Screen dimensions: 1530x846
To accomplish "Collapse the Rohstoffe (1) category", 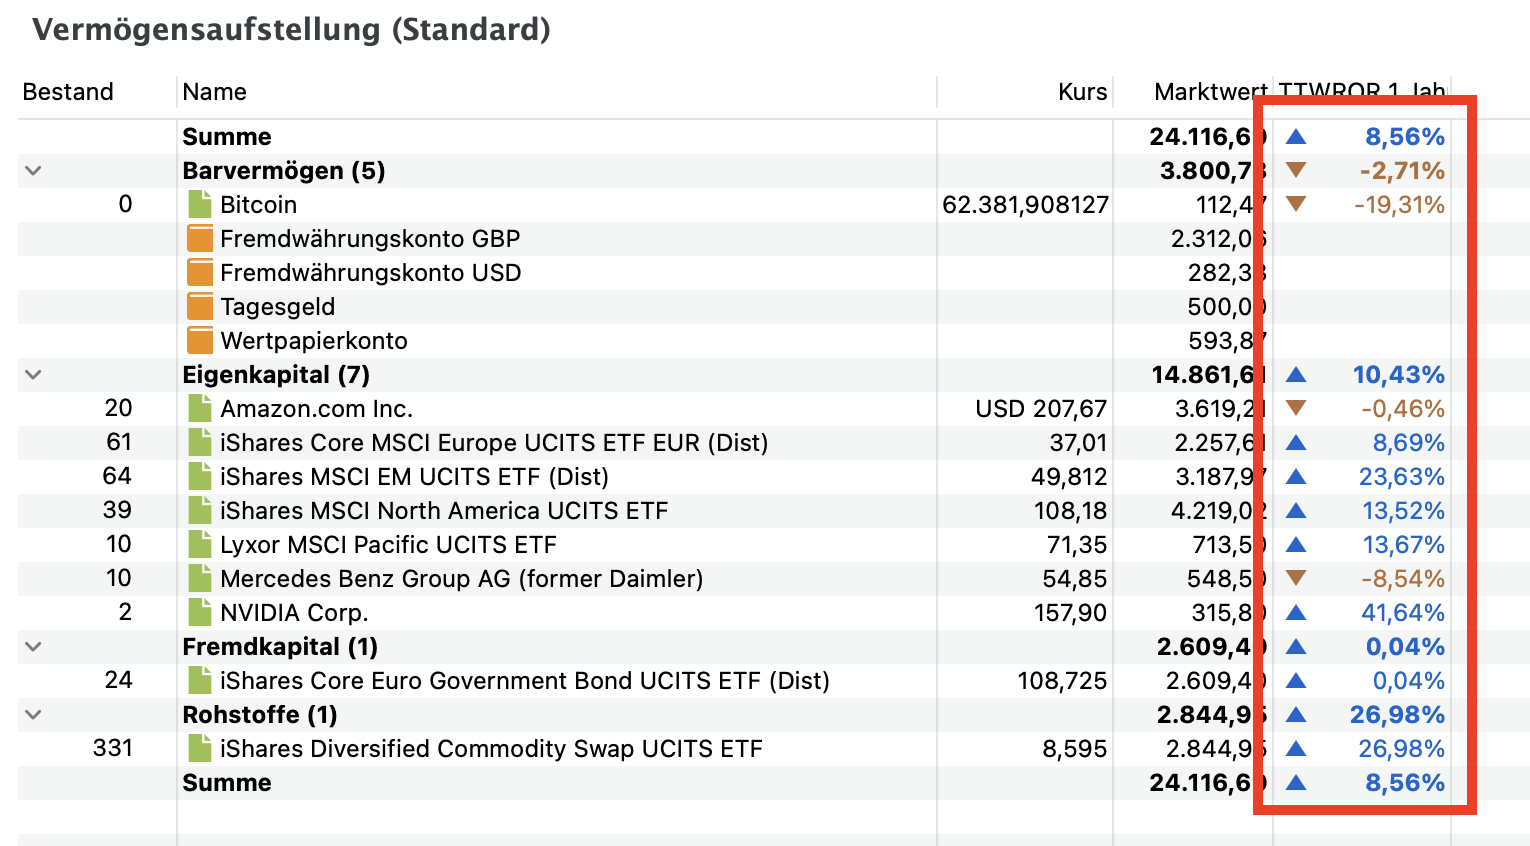I will (x=33, y=715).
